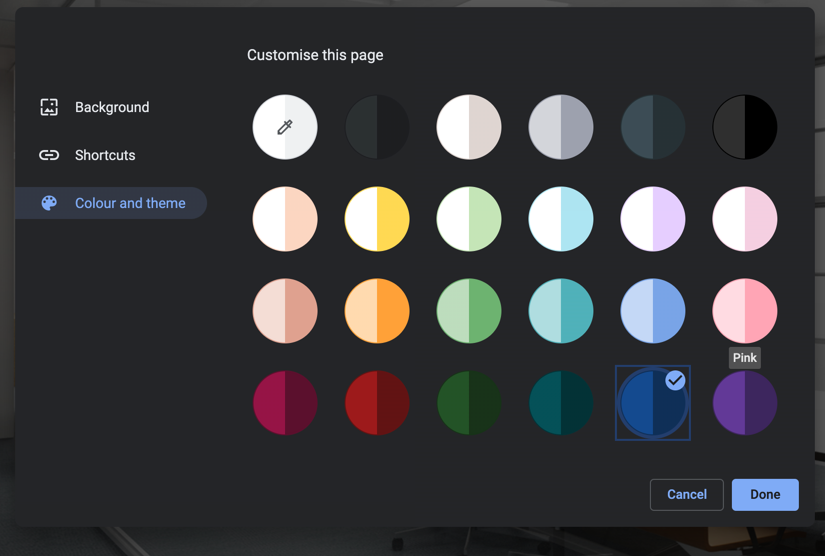Screen dimensions: 825x556
Task: Choose the teal aqua theme swatch
Action: coord(561,311)
